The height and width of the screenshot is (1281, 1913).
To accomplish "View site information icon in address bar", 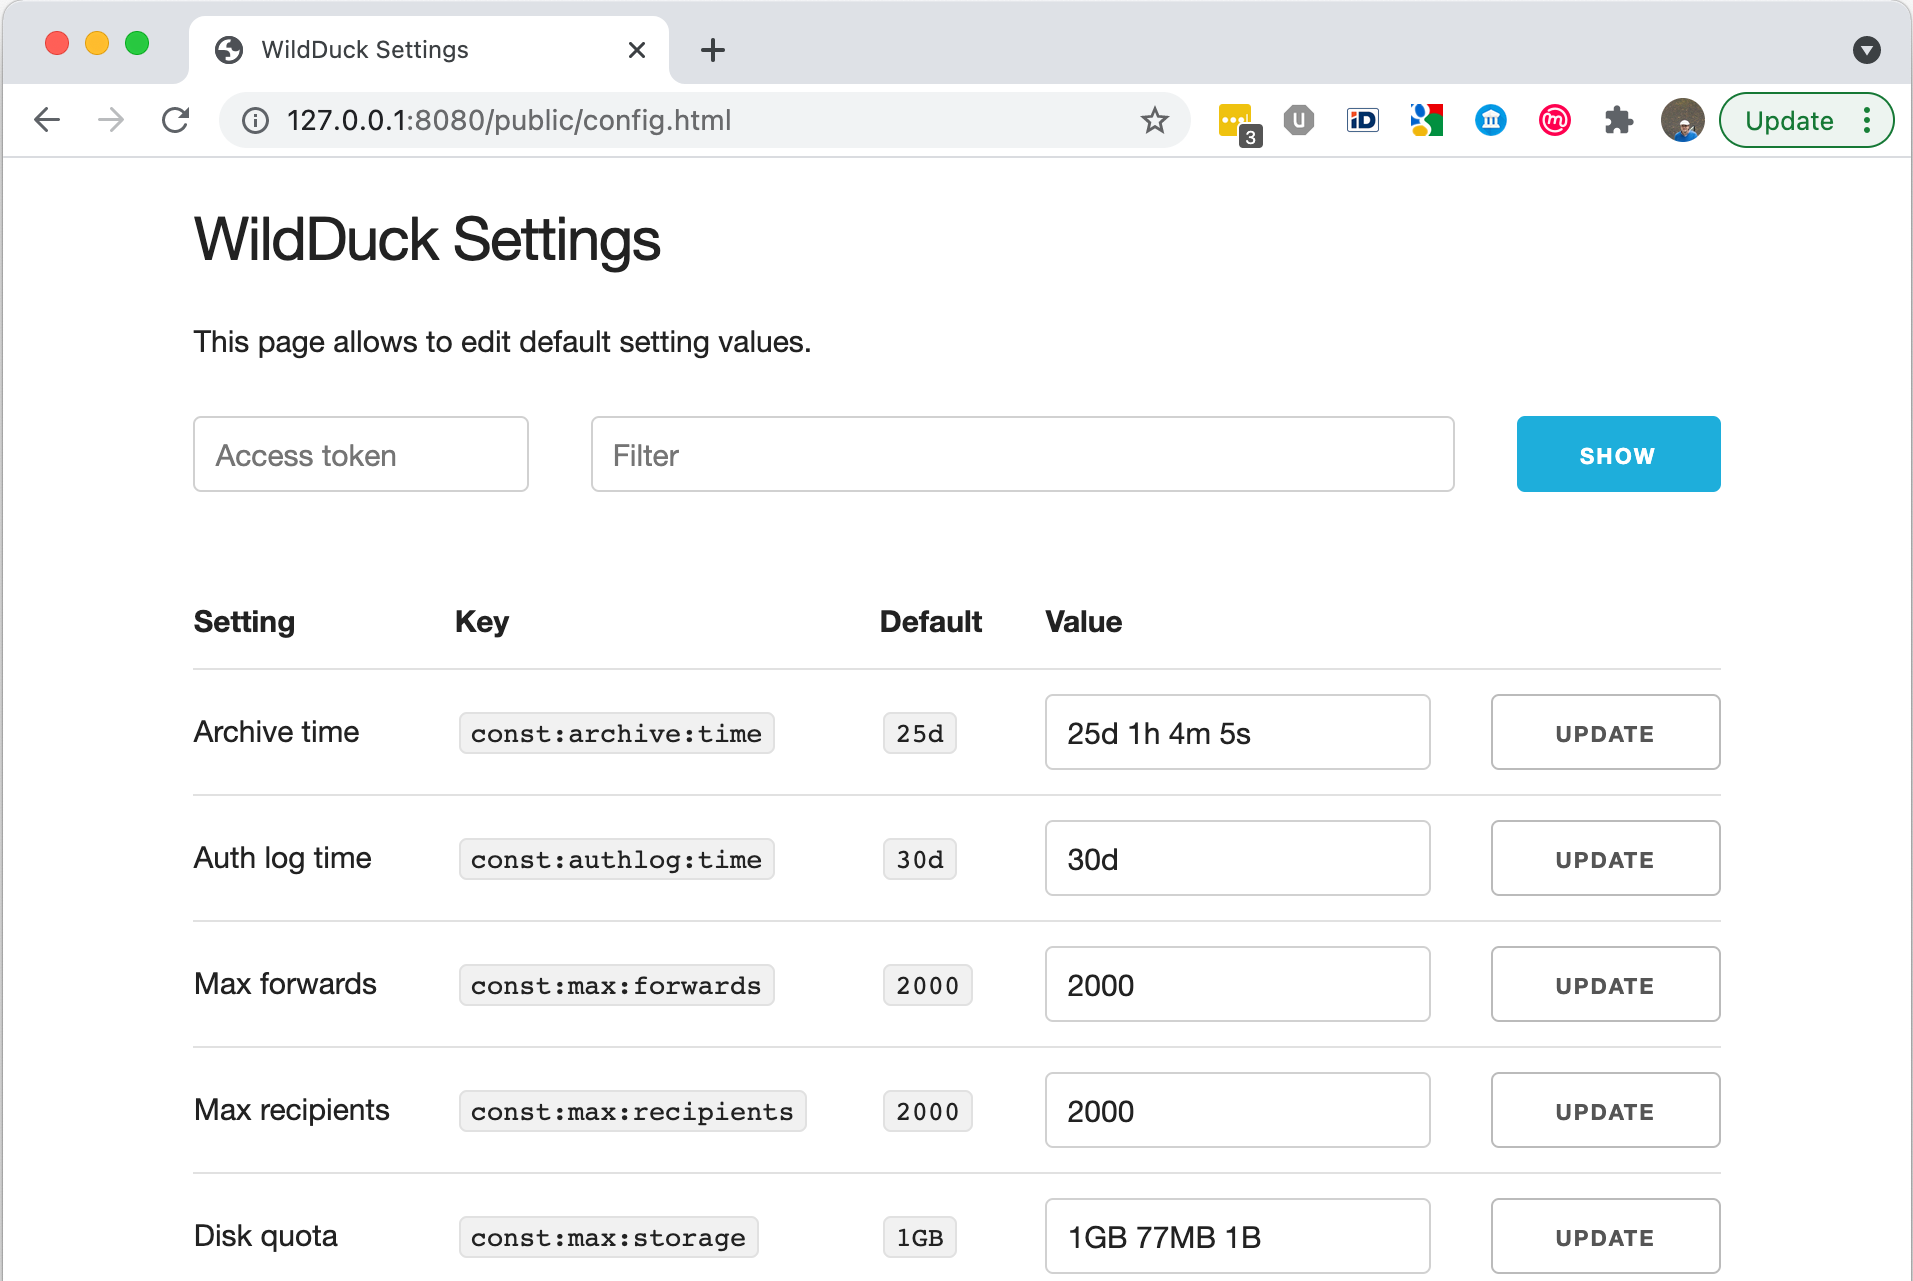I will (x=256, y=121).
